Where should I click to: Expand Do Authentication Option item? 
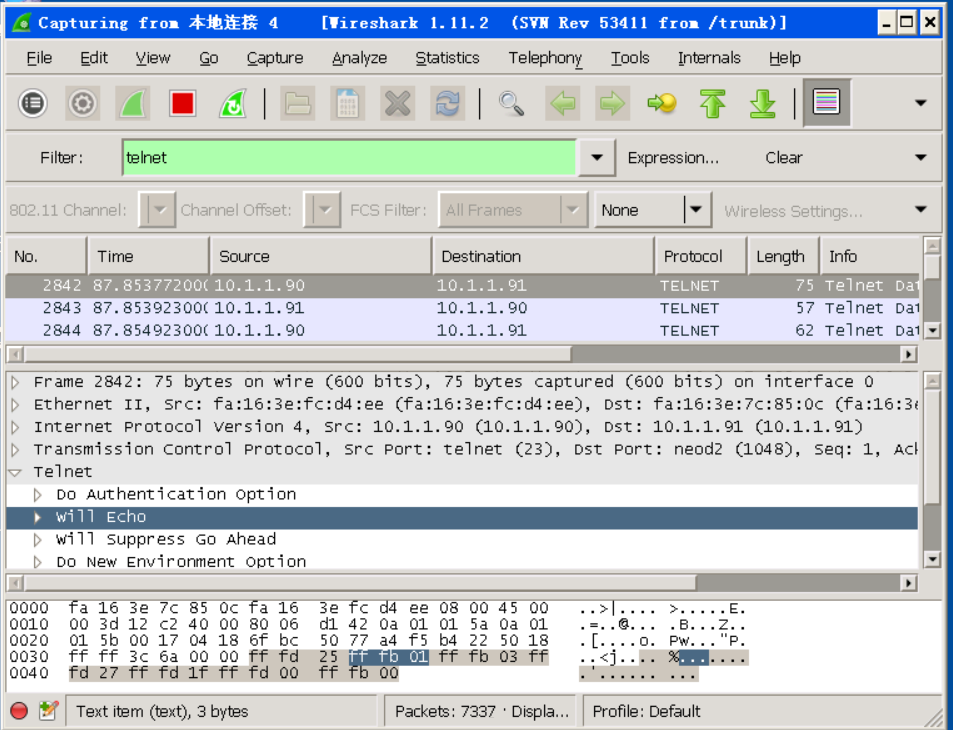point(38,495)
